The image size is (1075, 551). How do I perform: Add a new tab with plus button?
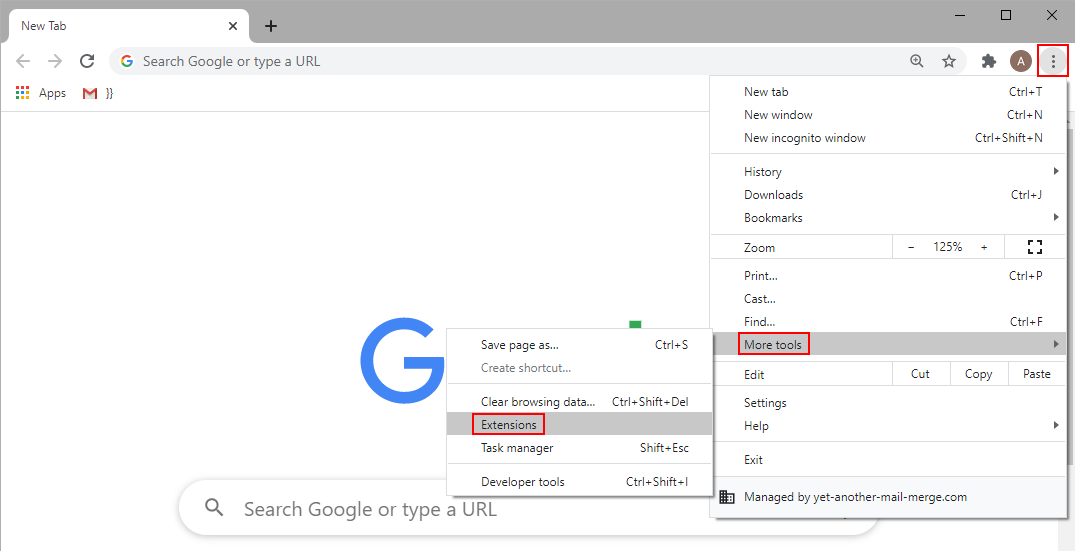point(271,26)
